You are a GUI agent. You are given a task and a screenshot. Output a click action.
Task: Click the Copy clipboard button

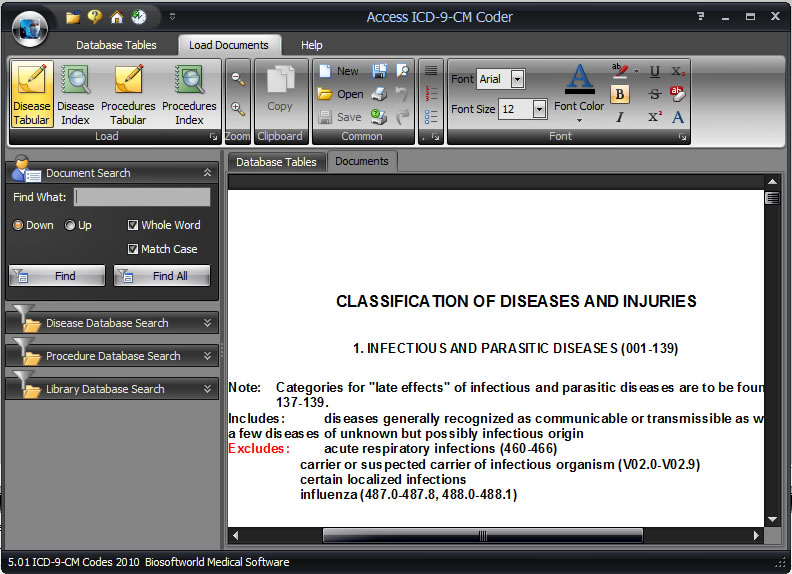point(280,89)
